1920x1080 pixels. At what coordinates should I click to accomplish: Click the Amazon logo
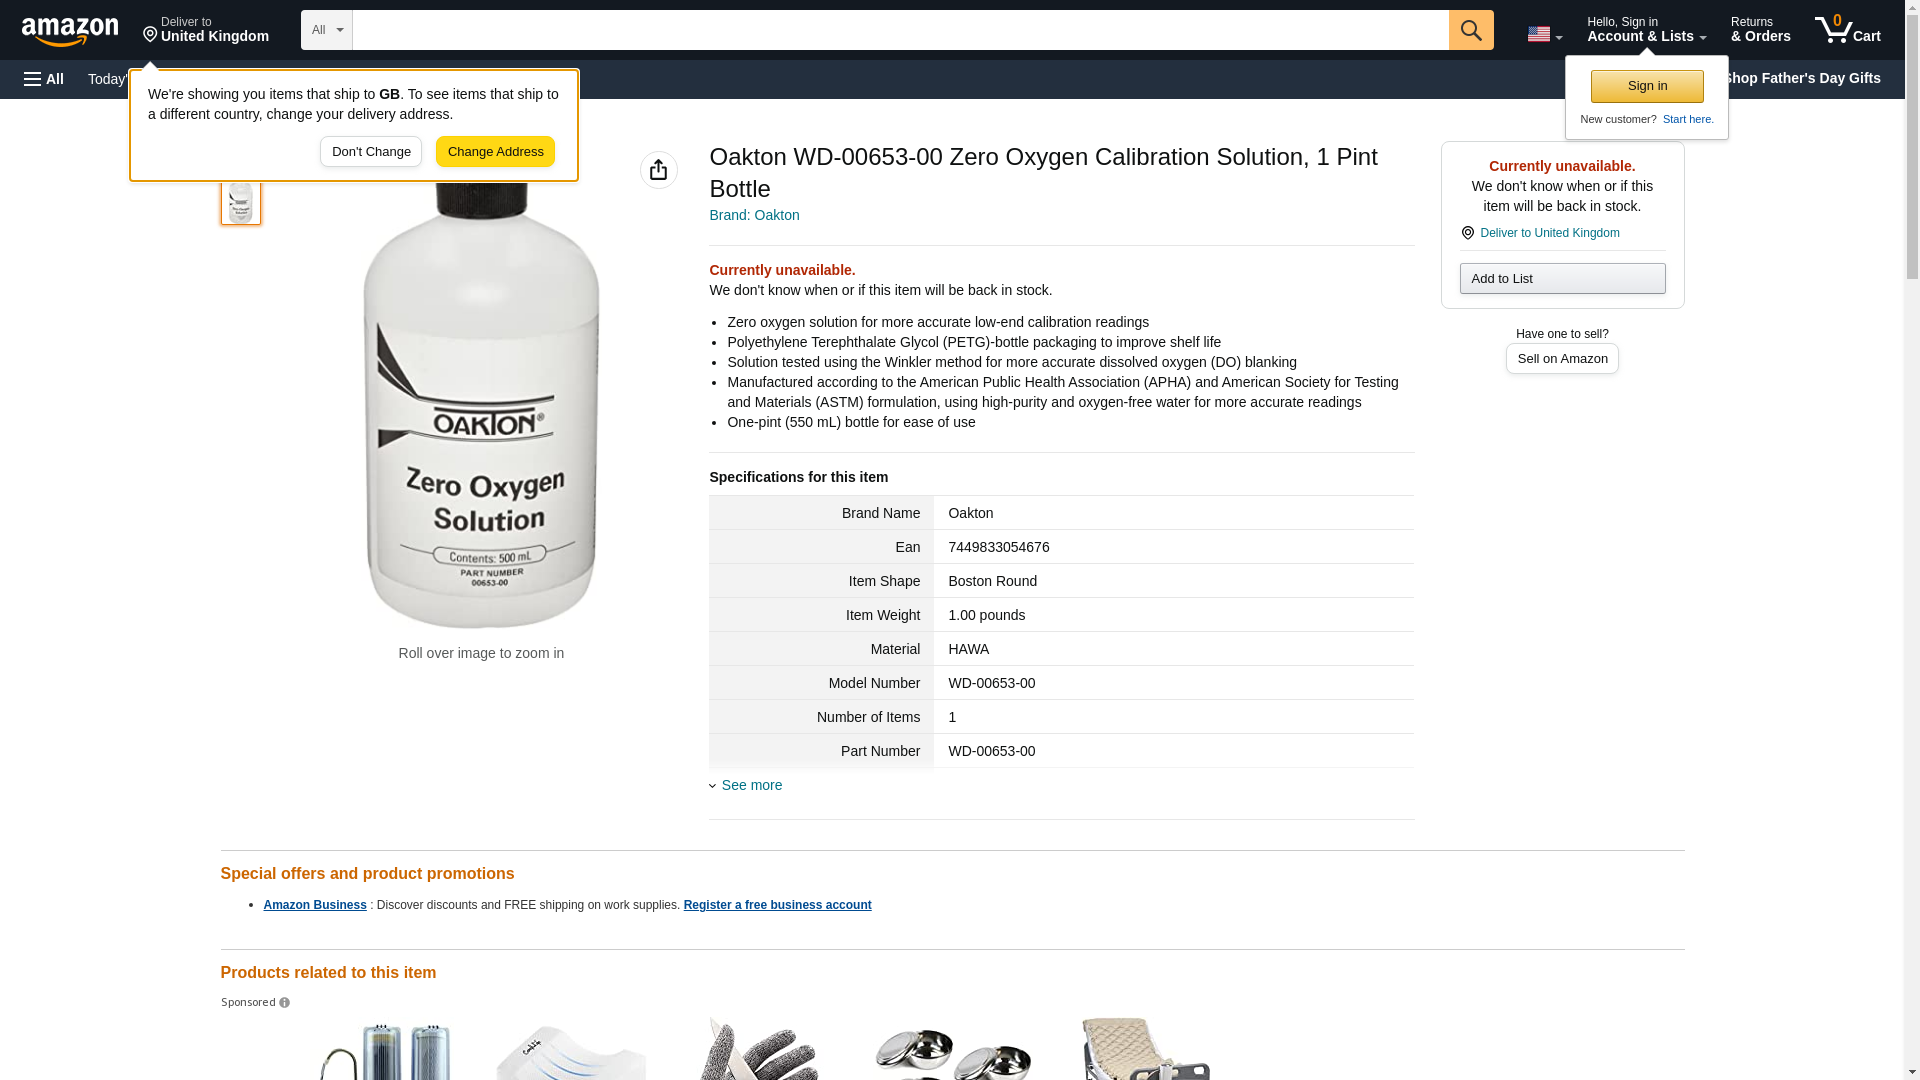pos(70,31)
